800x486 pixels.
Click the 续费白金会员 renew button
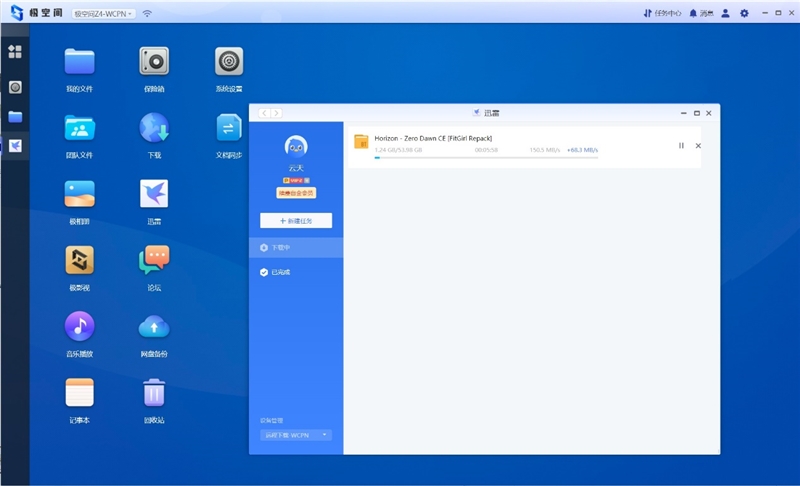click(x=296, y=193)
